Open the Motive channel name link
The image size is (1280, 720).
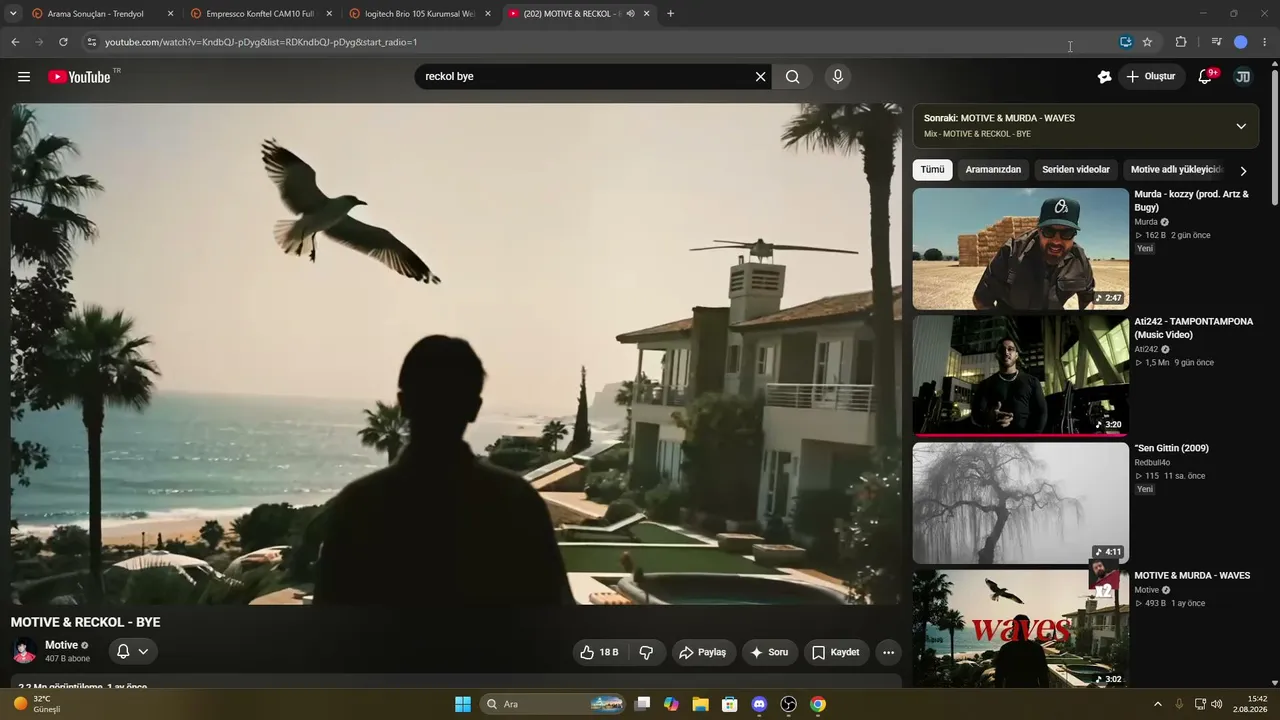[61, 645]
